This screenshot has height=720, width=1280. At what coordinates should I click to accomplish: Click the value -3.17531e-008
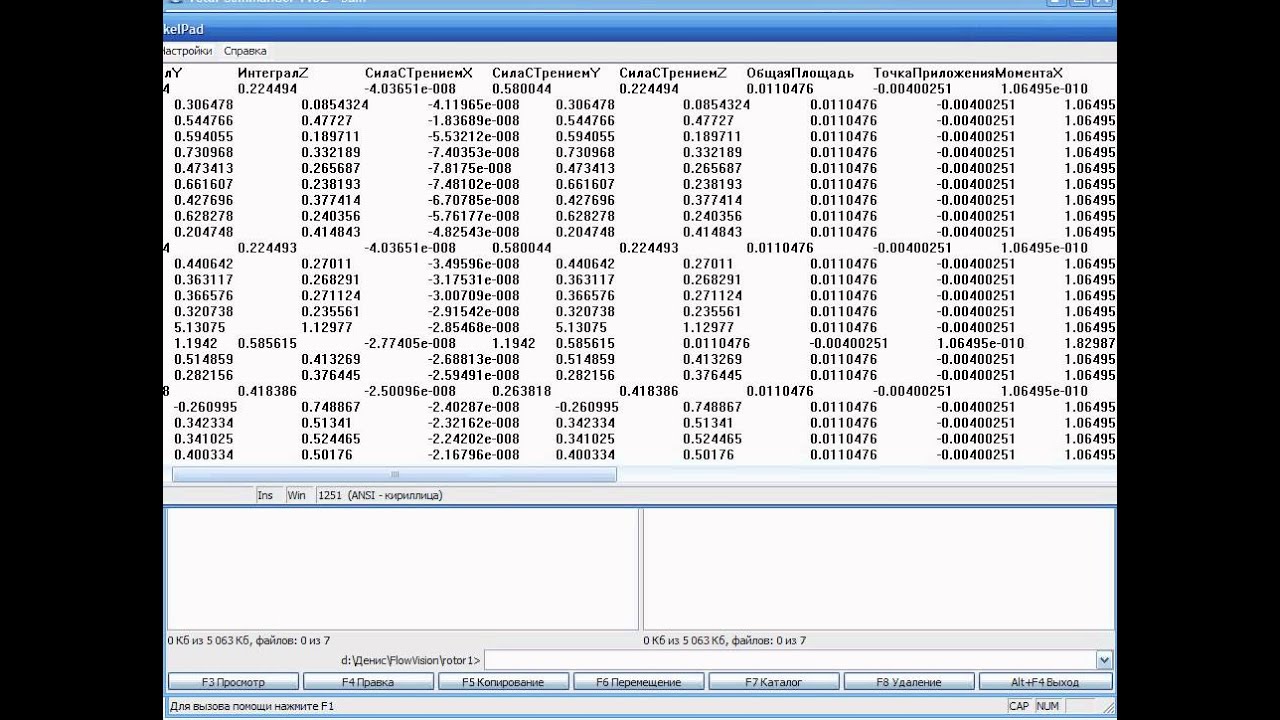coord(474,281)
